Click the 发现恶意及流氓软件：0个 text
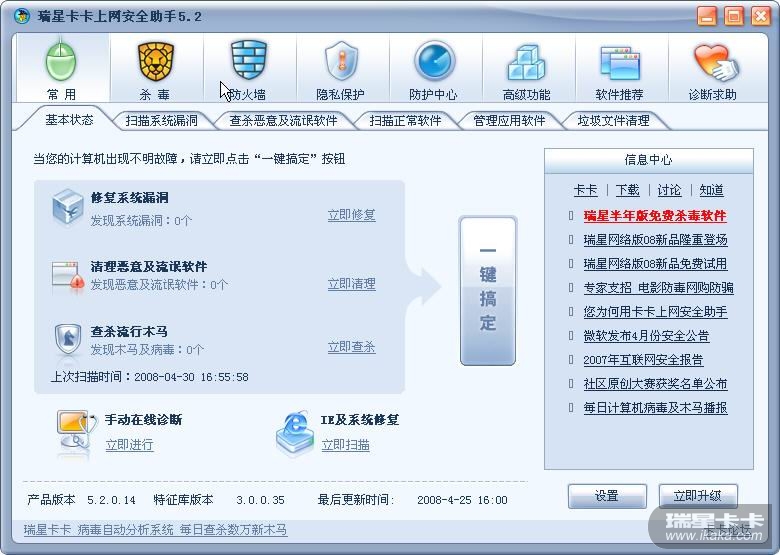 [159, 284]
